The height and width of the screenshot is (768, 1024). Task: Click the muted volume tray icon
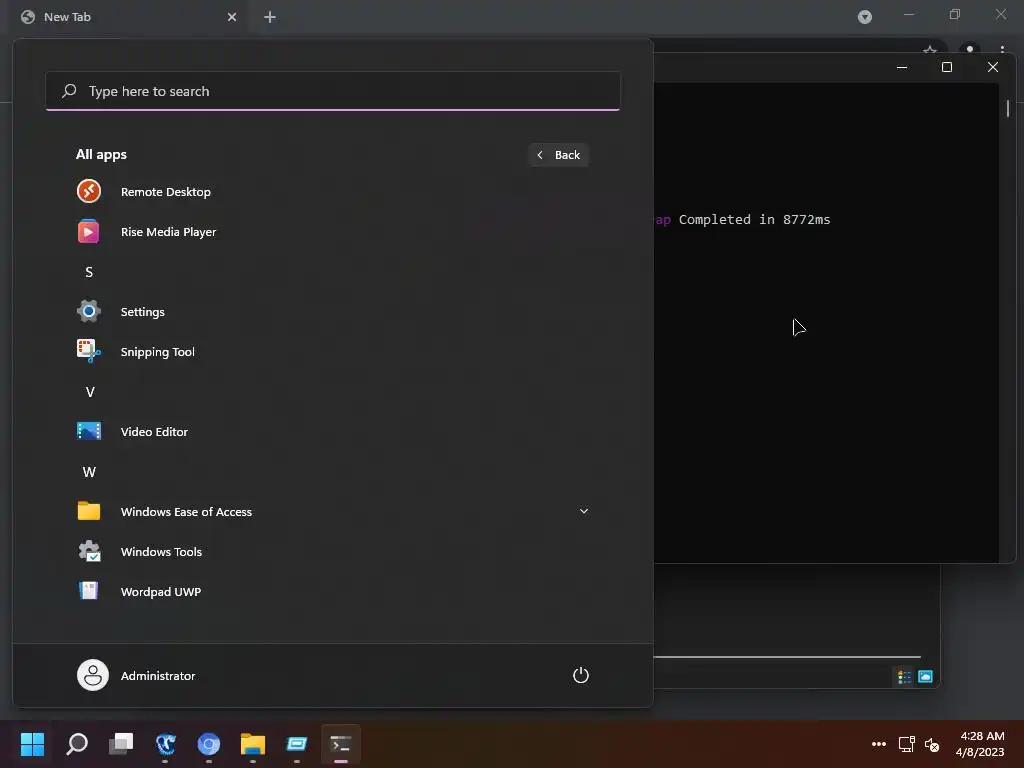932,744
